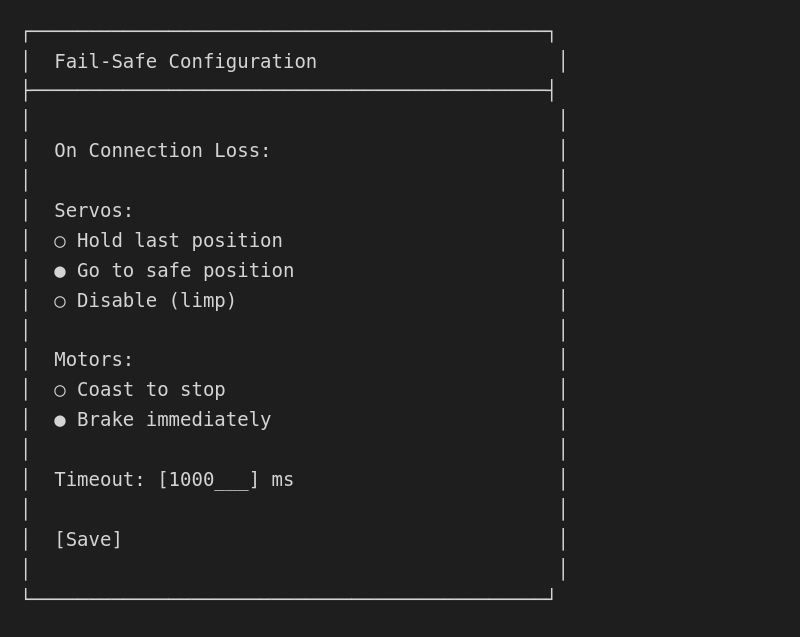Toggle the Hold last position radio circle

point(59,240)
